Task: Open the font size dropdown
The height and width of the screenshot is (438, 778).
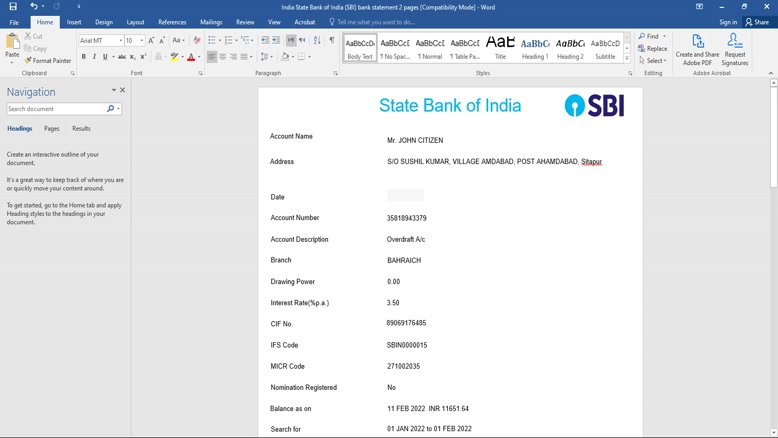Action: point(141,41)
